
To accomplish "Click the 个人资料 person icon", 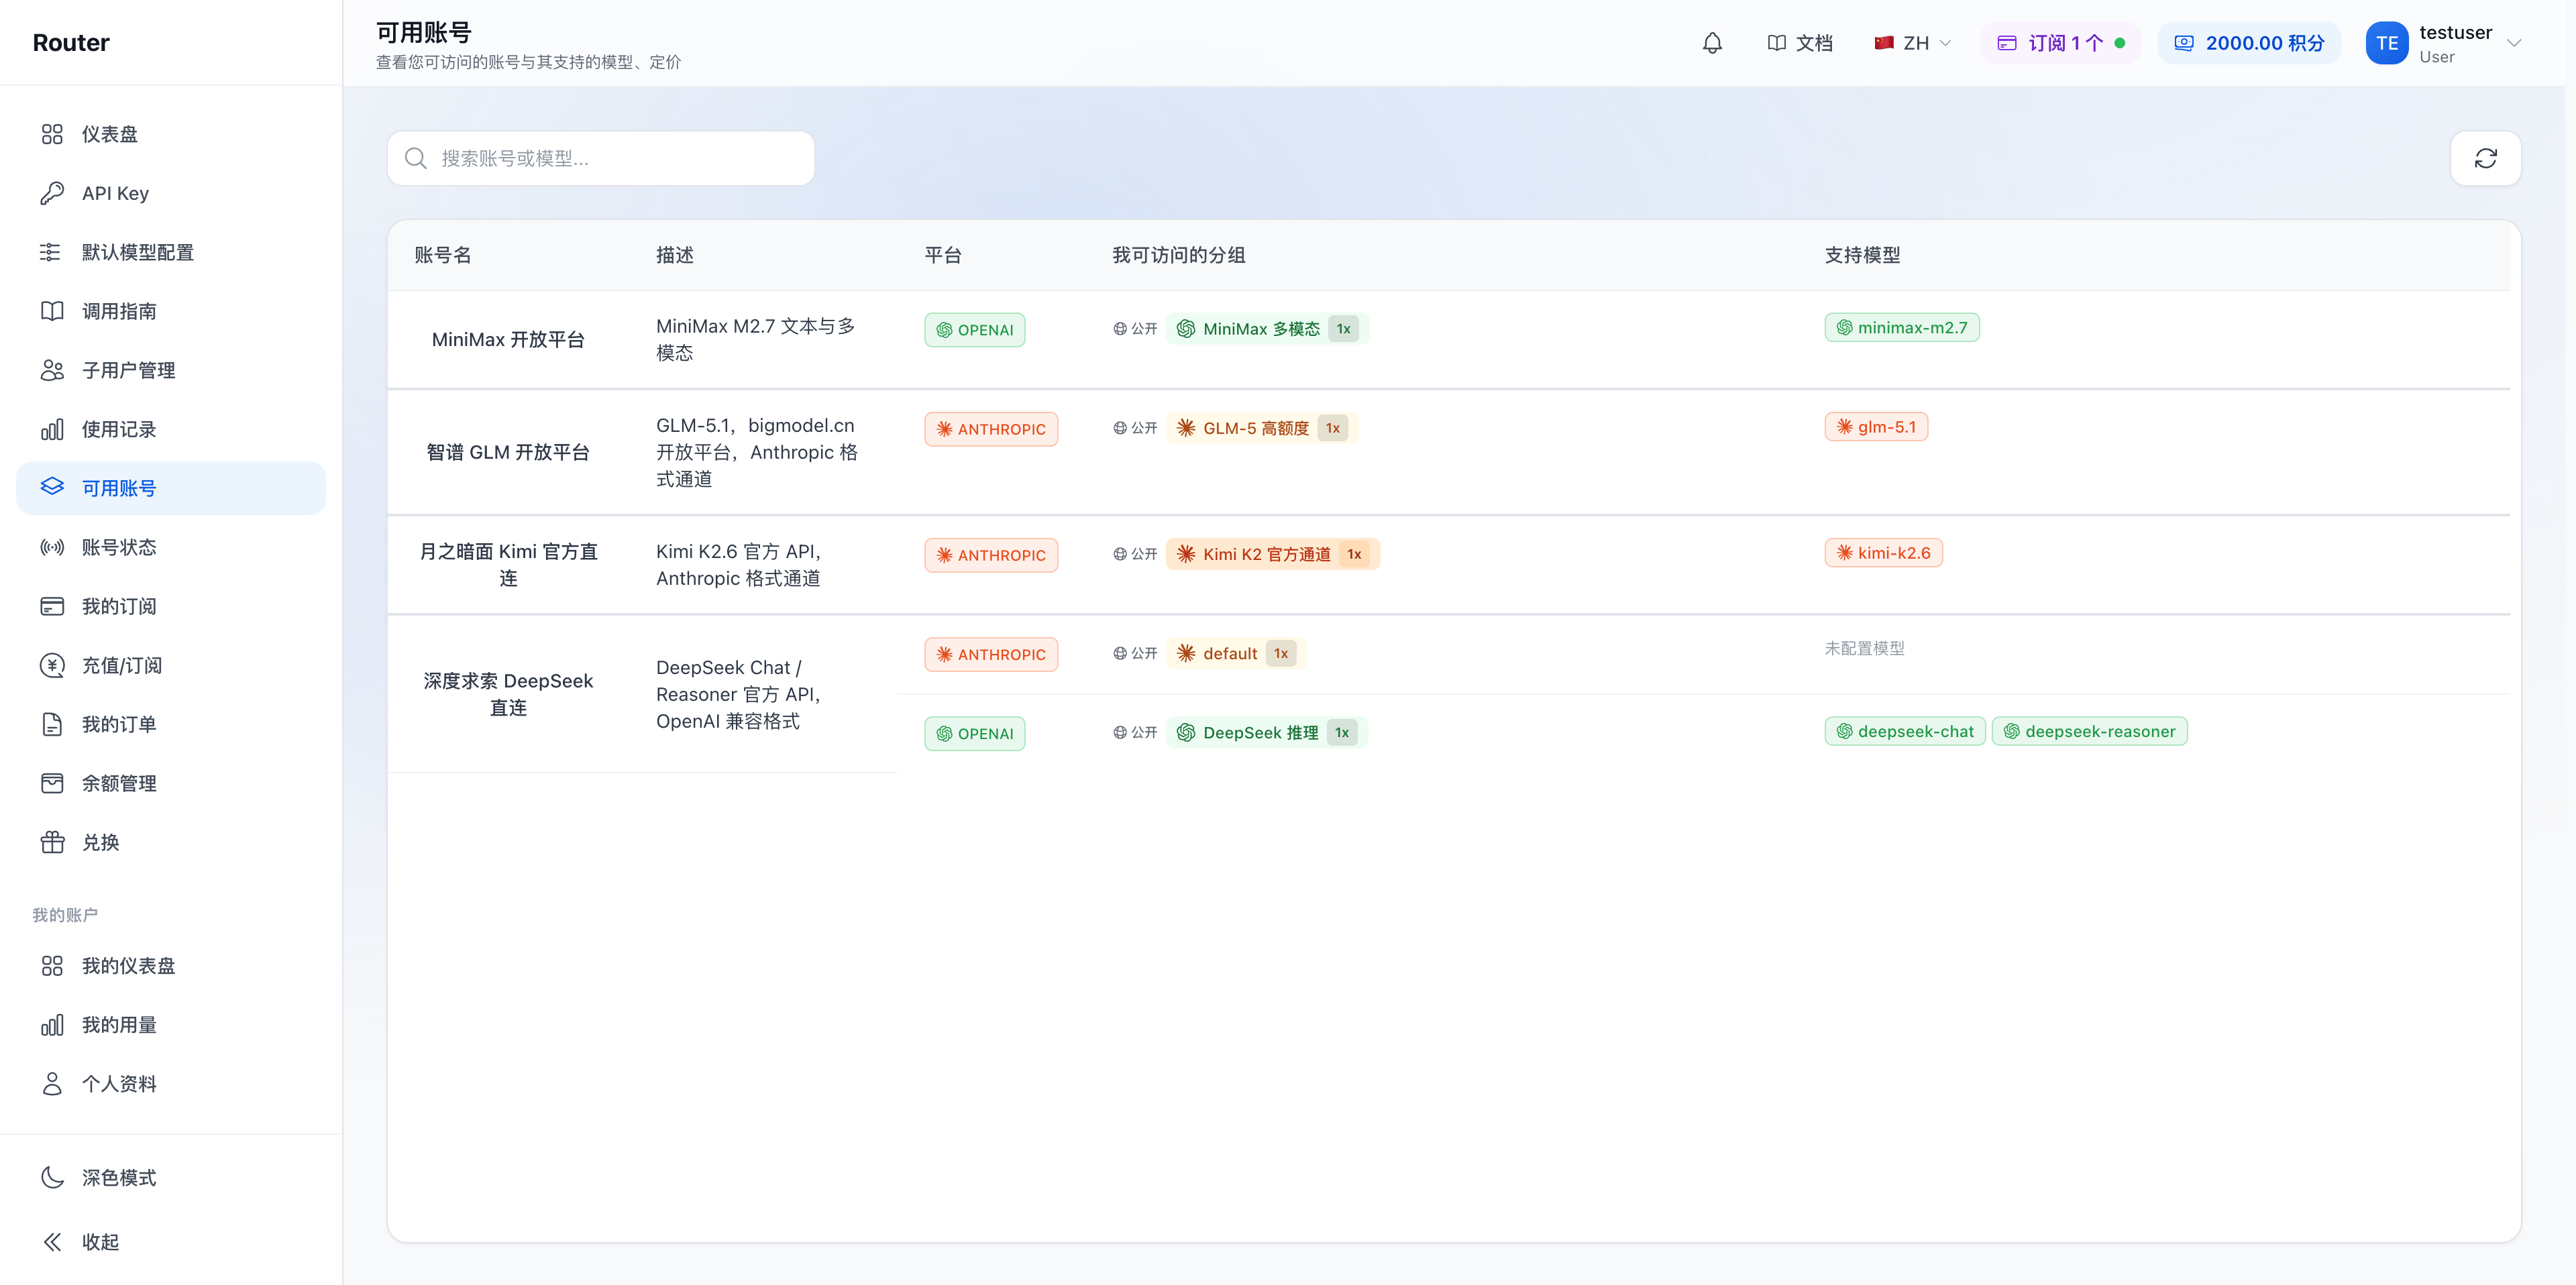I will [52, 1084].
